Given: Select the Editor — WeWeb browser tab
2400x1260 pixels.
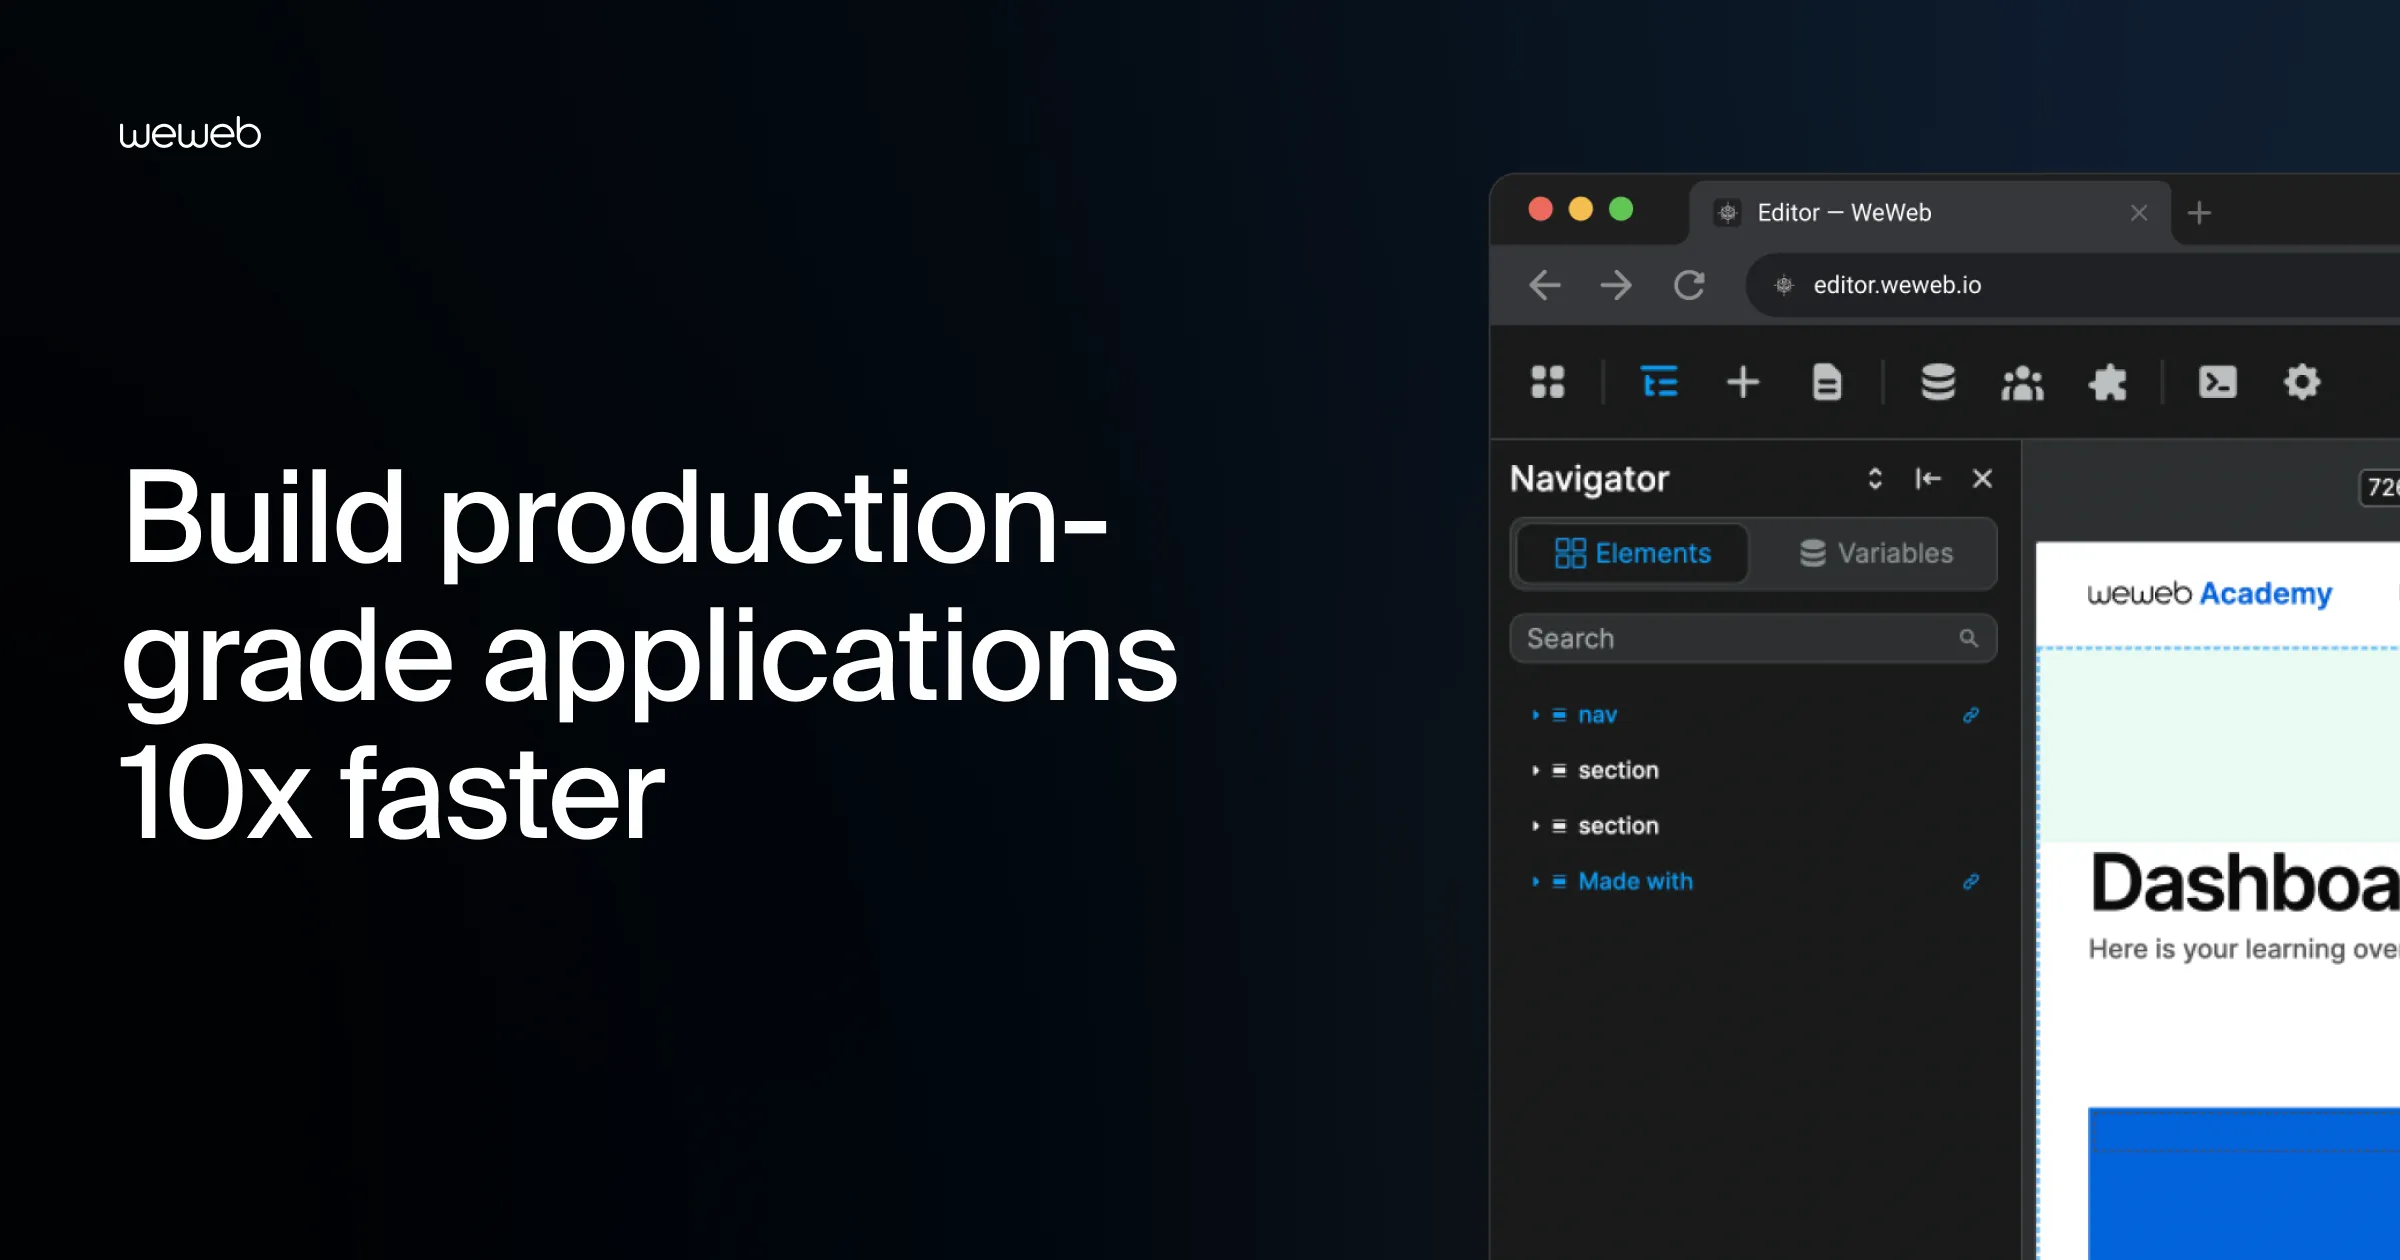Looking at the screenshot, I should coord(1929,213).
